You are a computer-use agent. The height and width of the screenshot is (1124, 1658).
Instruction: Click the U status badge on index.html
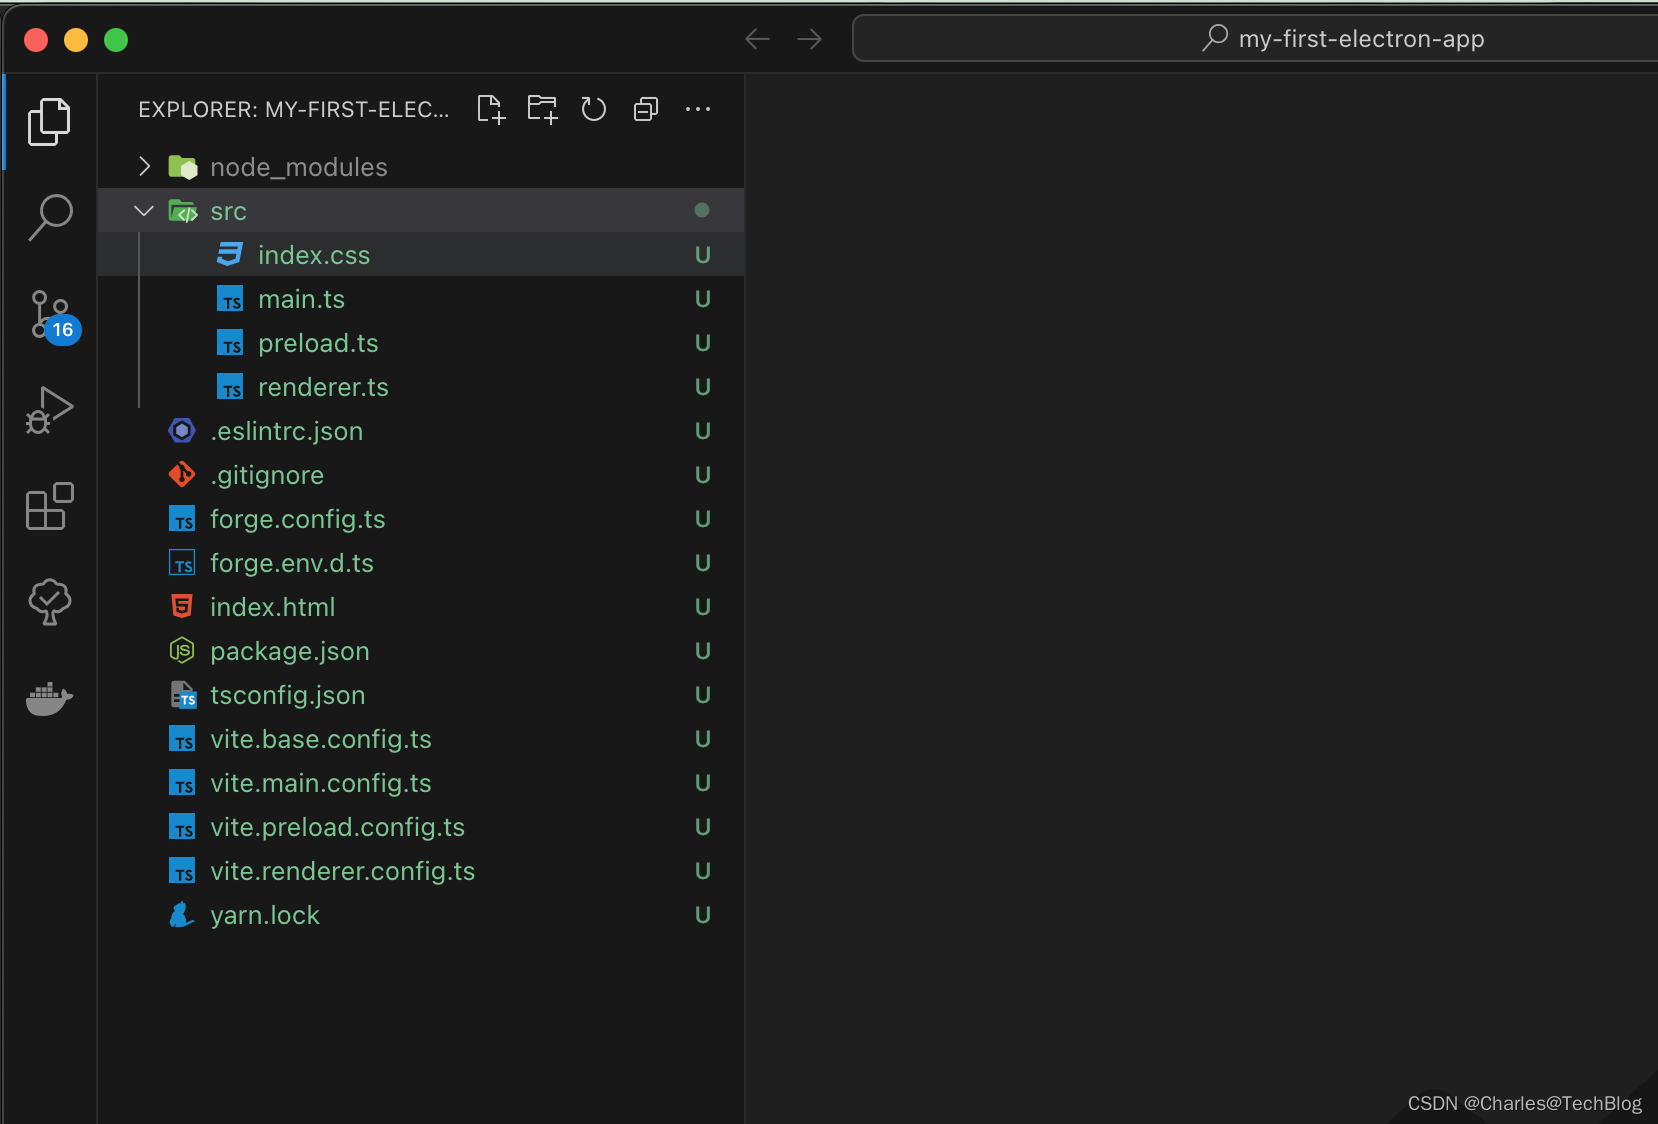(703, 607)
